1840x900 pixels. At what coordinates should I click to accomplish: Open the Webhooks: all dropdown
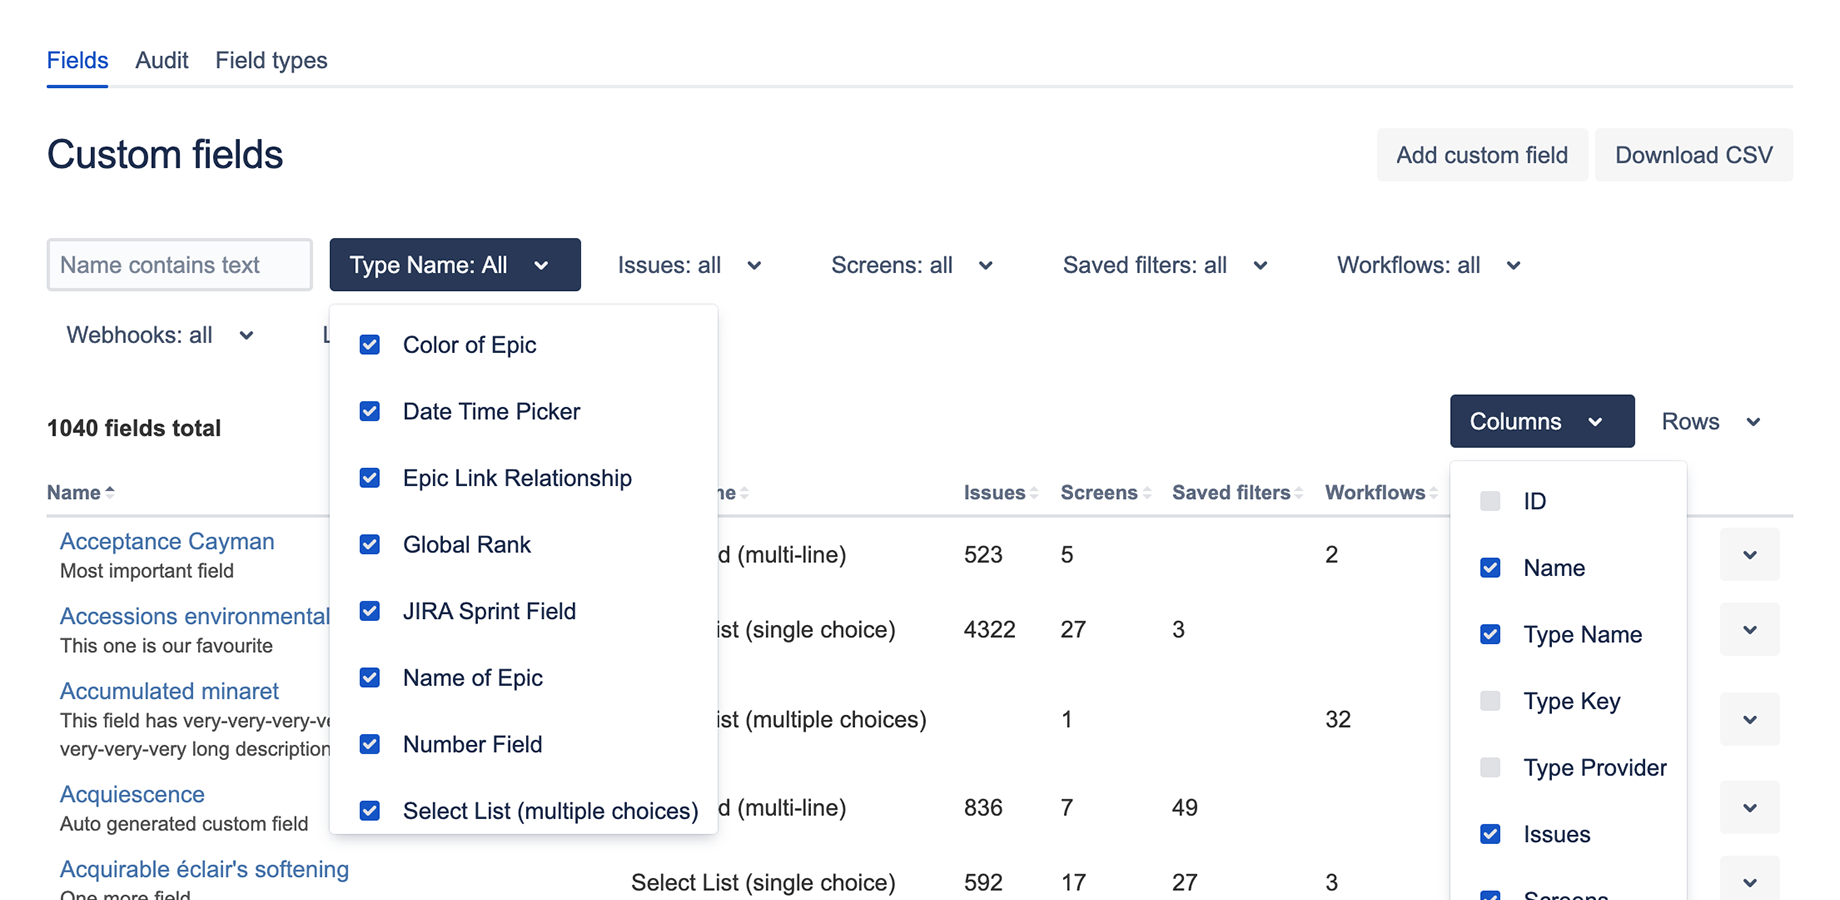tap(159, 335)
